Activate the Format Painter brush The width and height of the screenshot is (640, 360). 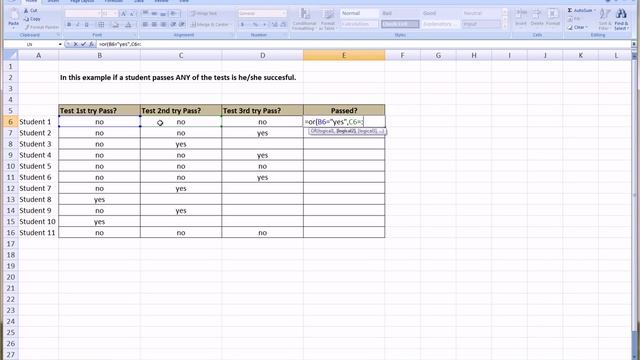[x=27, y=27]
